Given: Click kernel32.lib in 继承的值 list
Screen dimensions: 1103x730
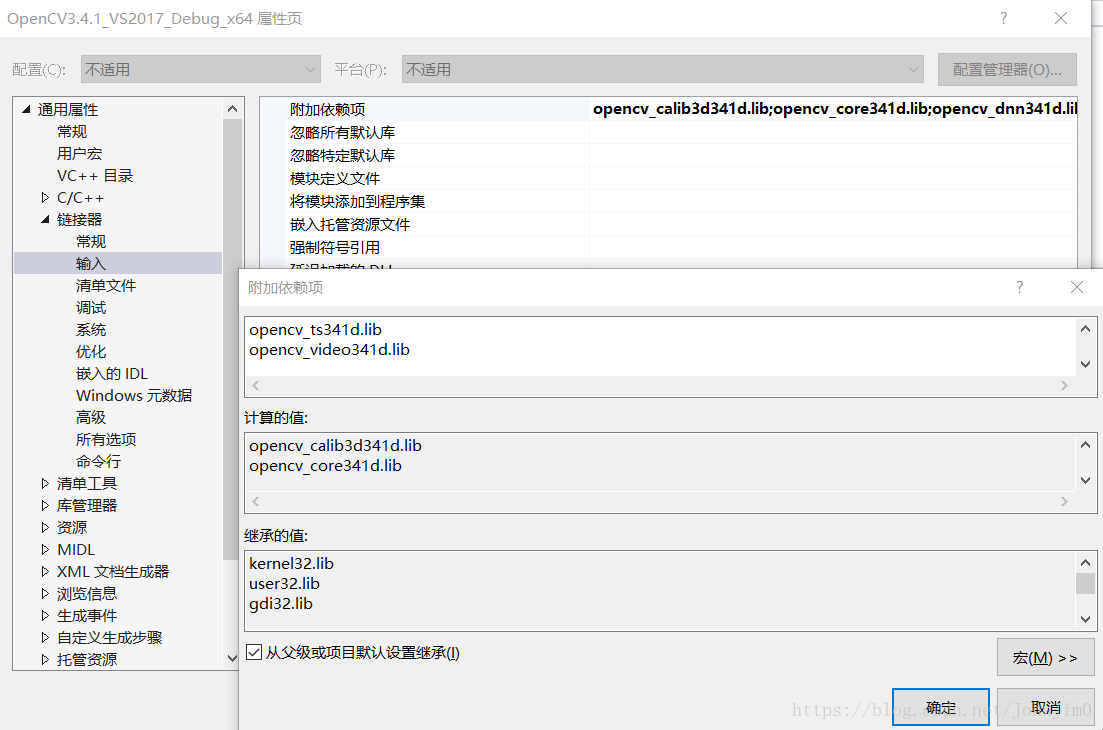Looking at the screenshot, I should pyautogui.click(x=291, y=563).
